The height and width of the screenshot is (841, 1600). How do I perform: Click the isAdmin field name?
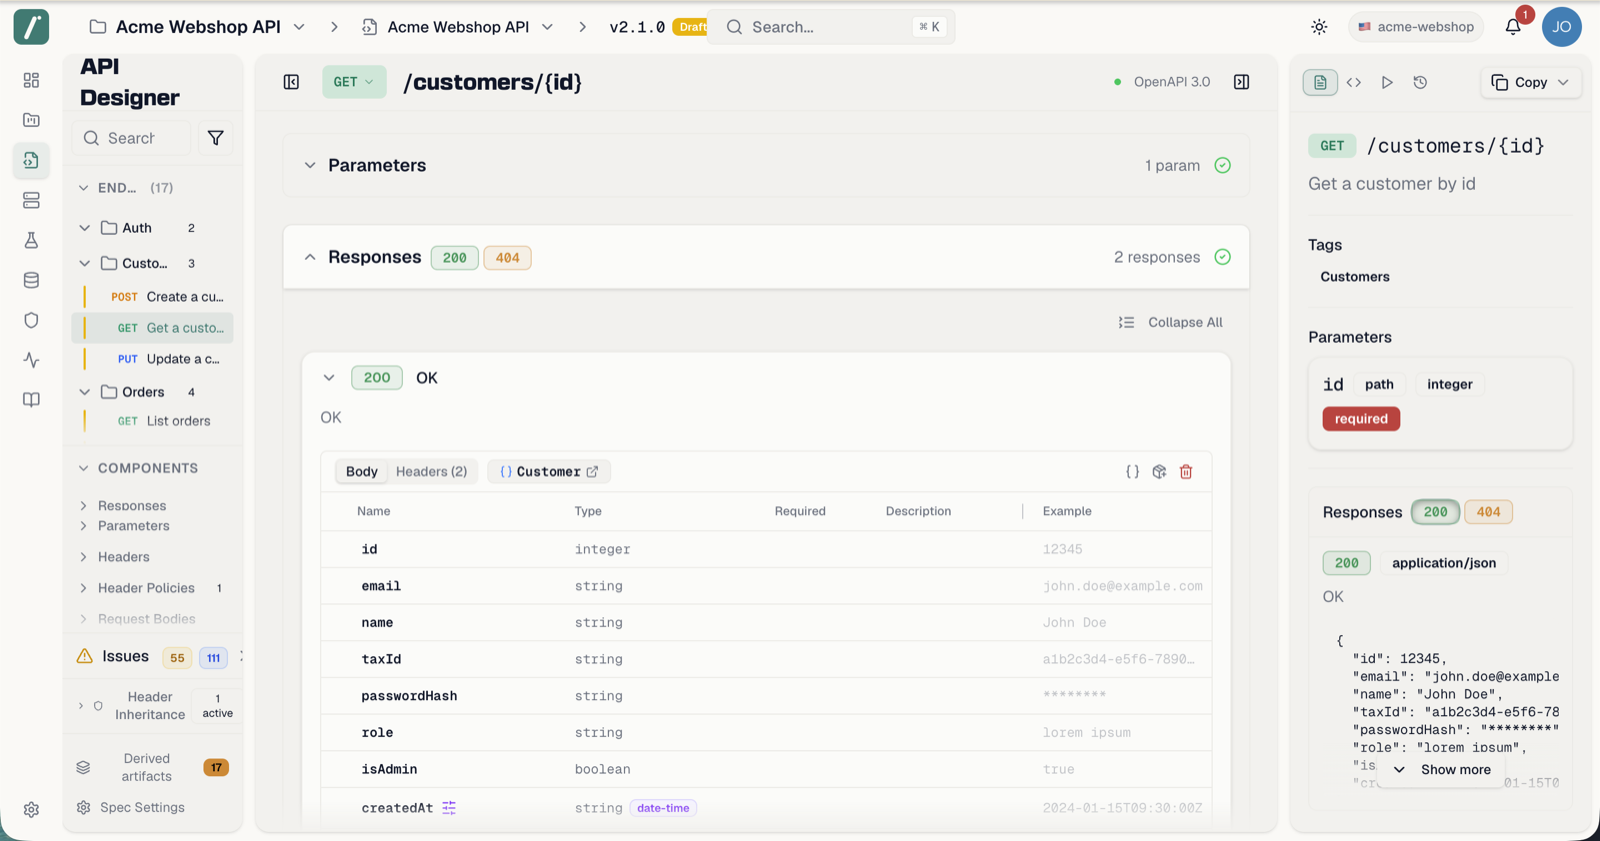389,769
